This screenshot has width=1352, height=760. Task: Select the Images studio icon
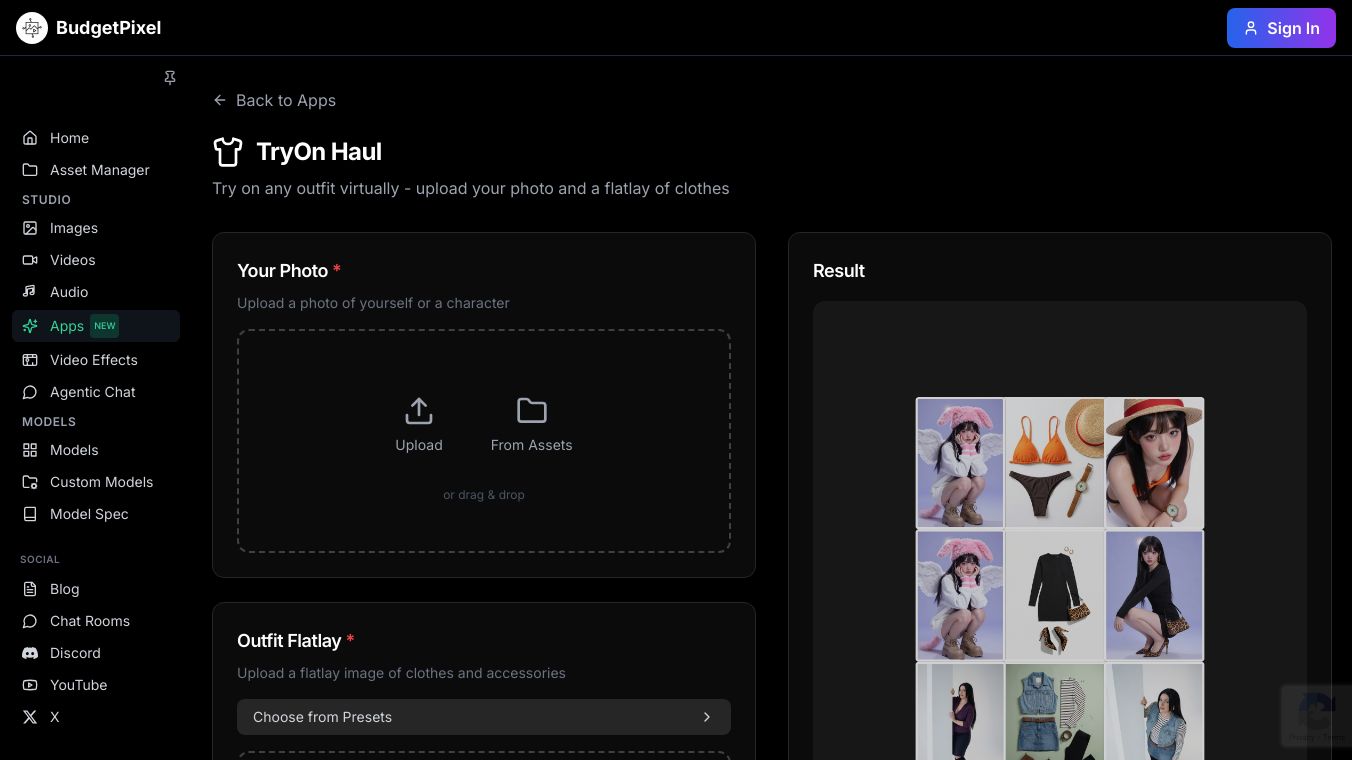click(x=30, y=228)
